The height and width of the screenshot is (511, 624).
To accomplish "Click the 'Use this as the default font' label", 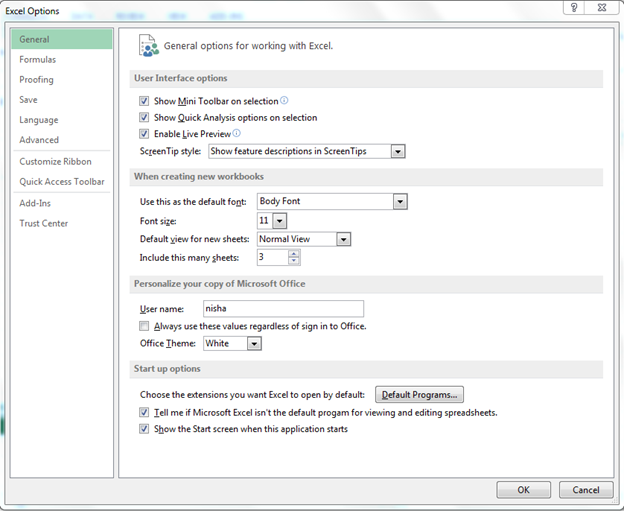I will click(193, 202).
